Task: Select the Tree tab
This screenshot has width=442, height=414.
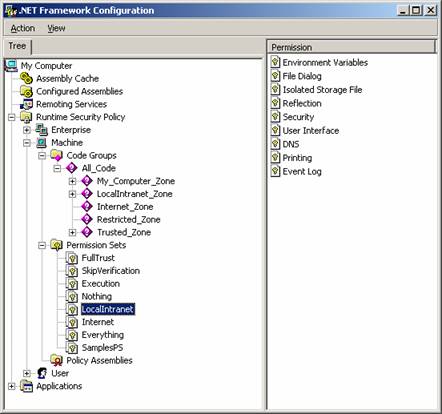Action: point(17,46)
